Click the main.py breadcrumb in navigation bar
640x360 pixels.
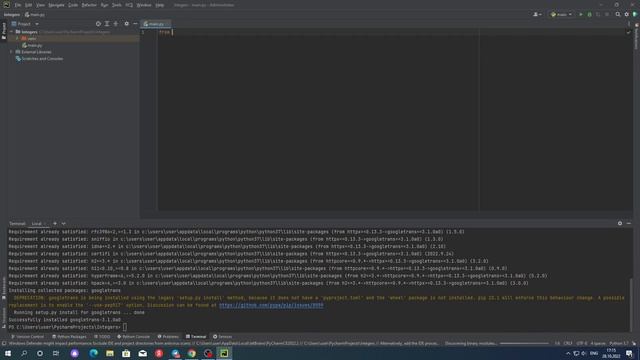tap(35, 15)
